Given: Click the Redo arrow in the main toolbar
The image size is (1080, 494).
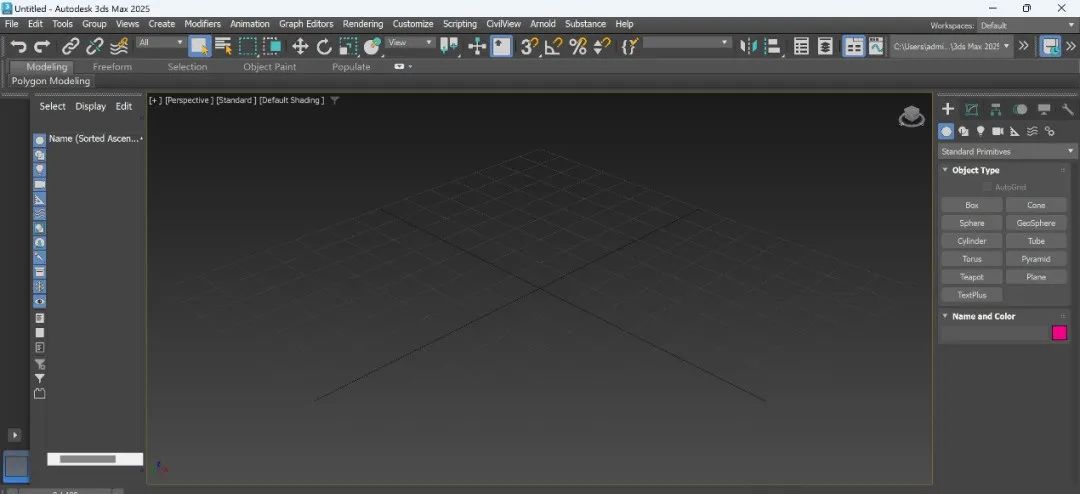Looking at the screenshot, I should click(x=42, y=47).
